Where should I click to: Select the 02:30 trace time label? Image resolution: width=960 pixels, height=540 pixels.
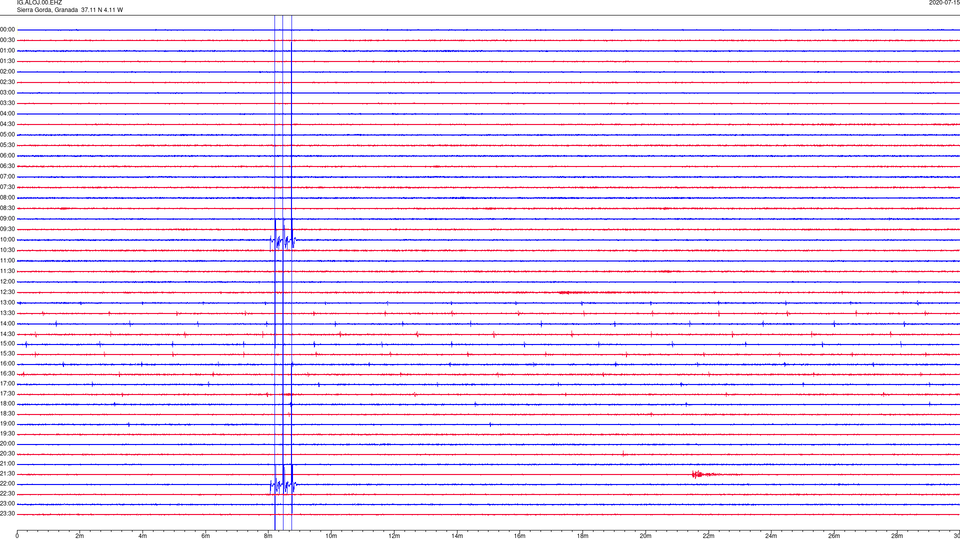pyautogui.click(x=8, y=82)
